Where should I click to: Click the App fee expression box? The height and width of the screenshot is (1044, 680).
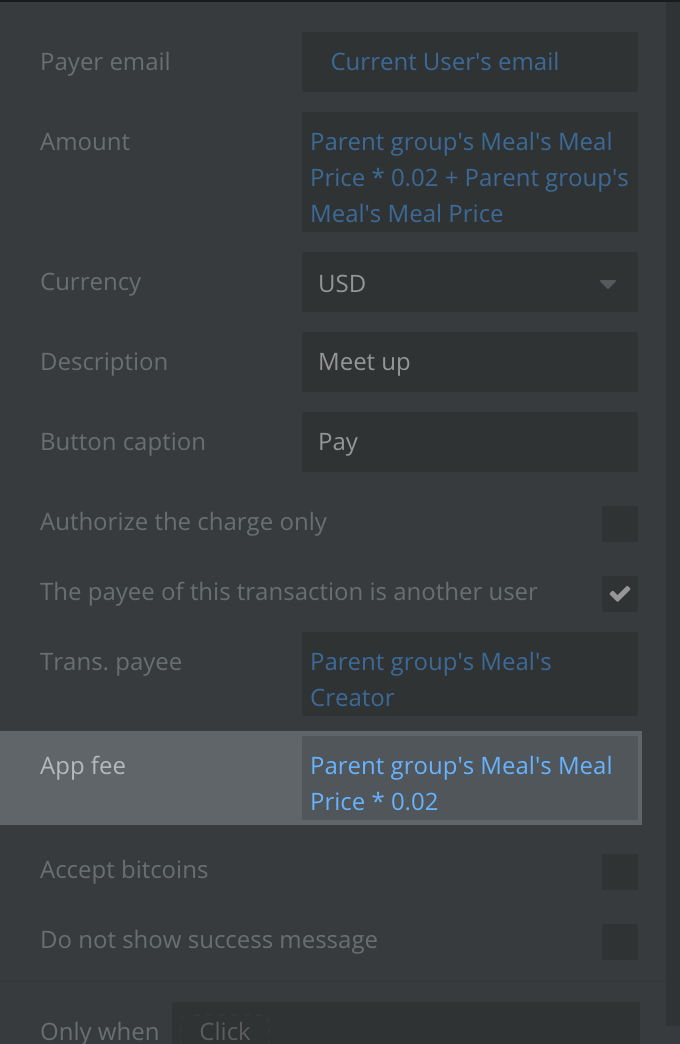469,783
